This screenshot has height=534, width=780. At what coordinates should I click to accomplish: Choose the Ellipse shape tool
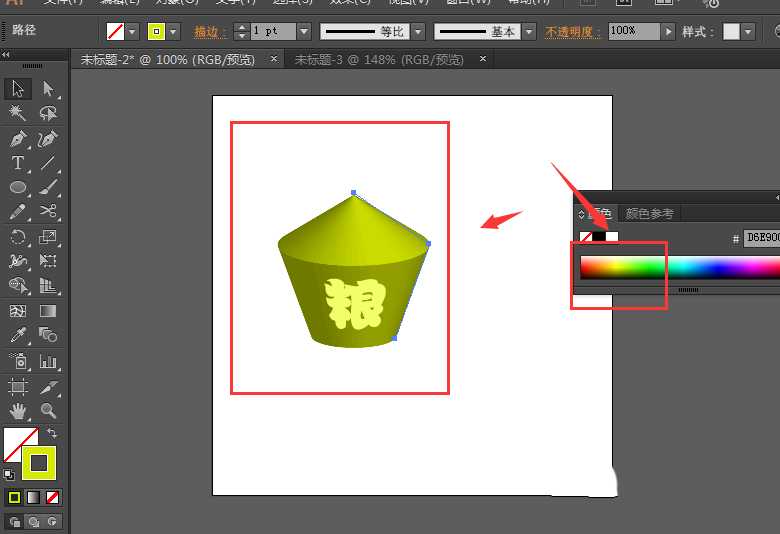[18, 187]
